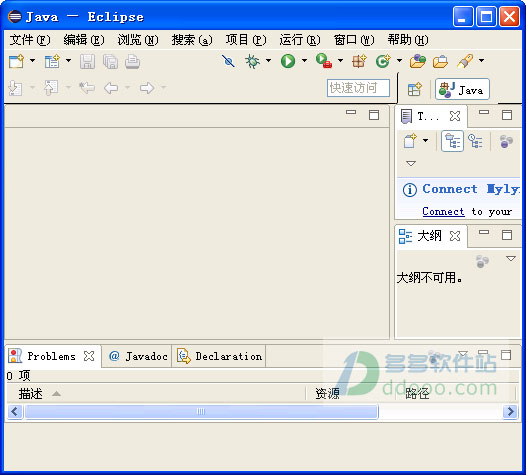Screen dimensions: 526x475
Task: Open the 浏览(N) menu
Action: tap(138, 40)
